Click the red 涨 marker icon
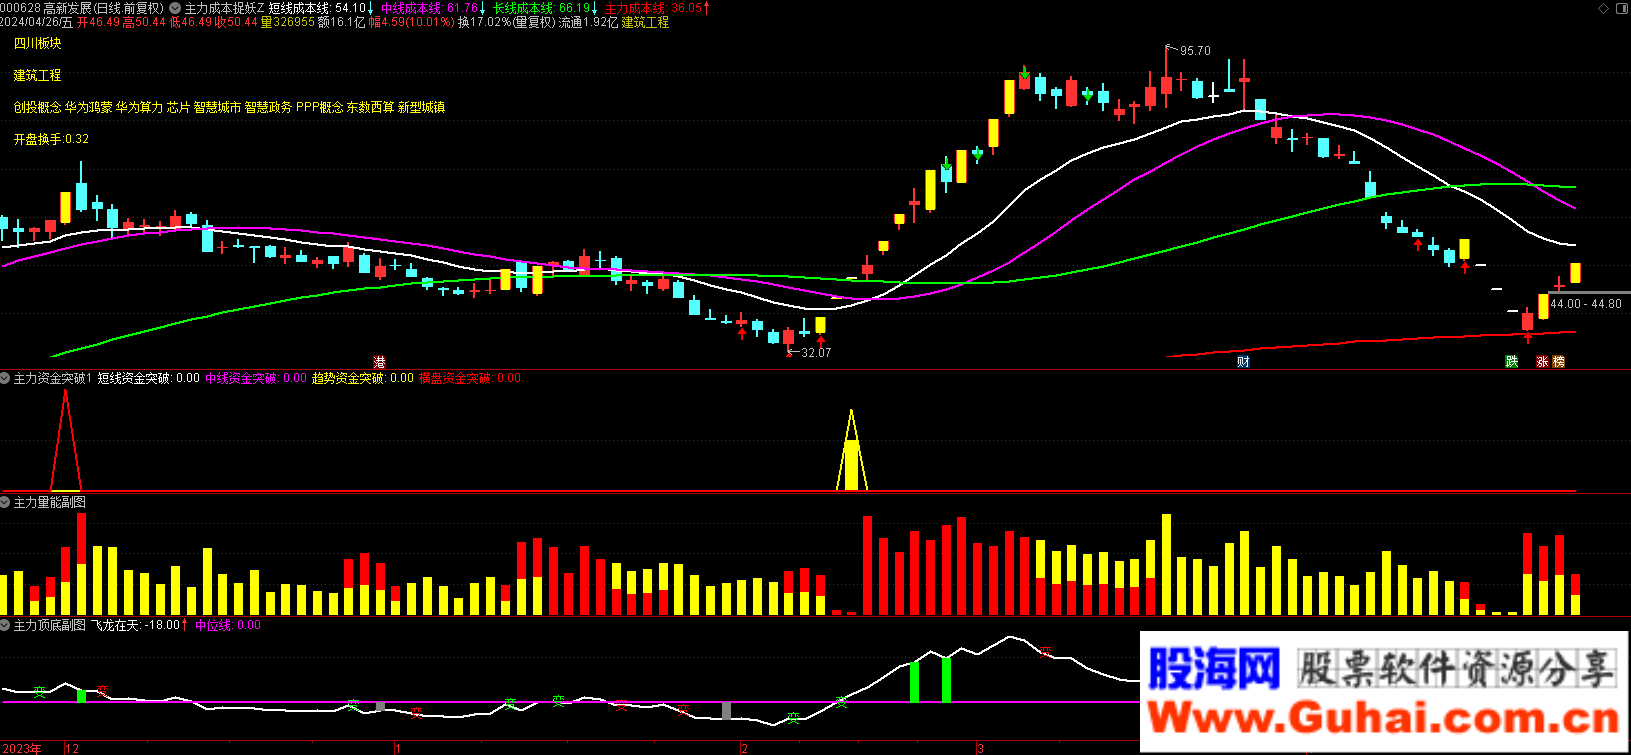Image resolution: width=1631 pixels, height=755 pixels. 1543,362
